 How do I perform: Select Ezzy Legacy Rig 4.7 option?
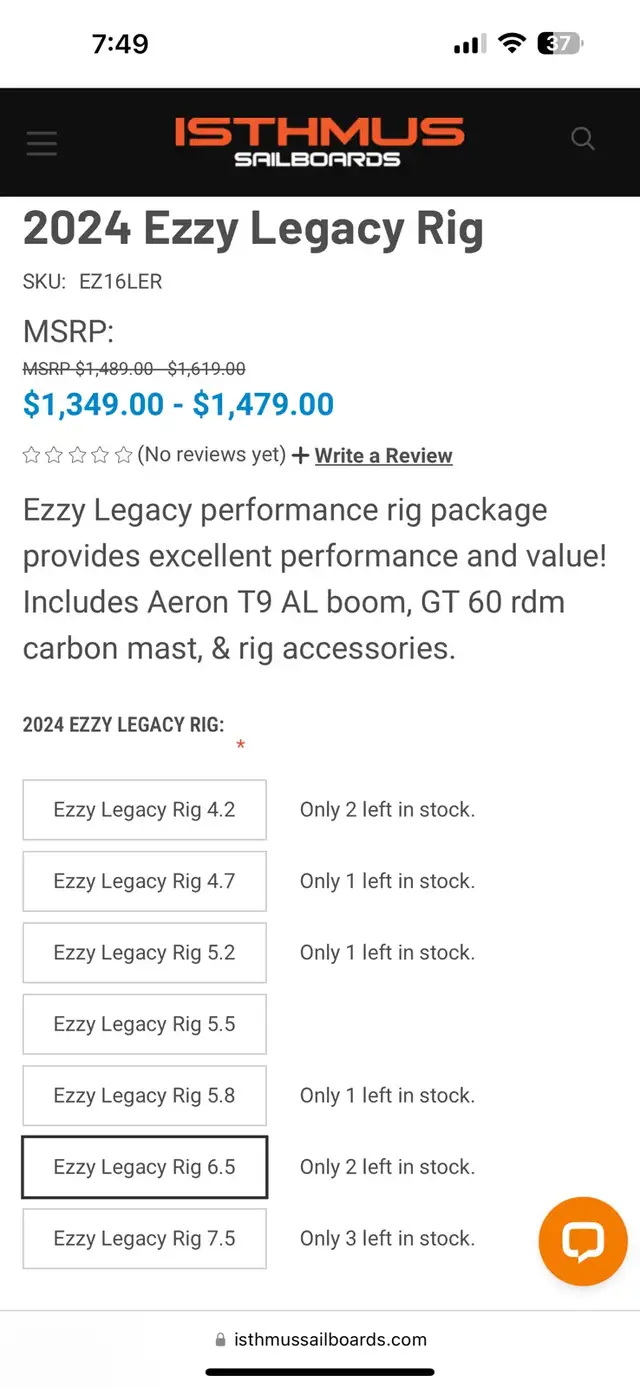(x=145, y=881)
